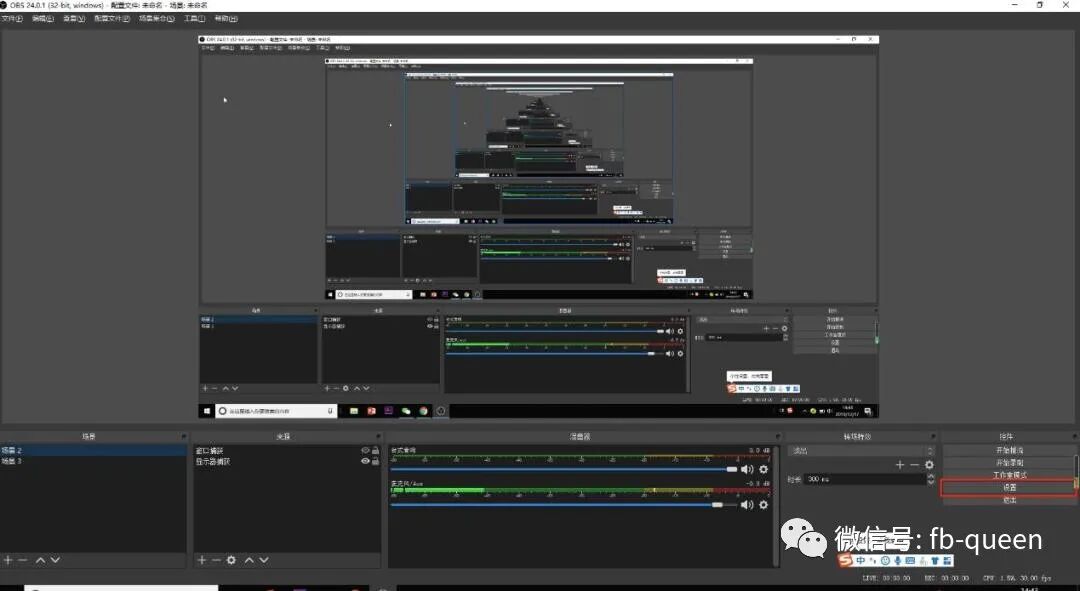The width and height of the screenshot is (1080, 591).
Task: Toggle the lock on 窗口捕获 source
Action: tap(375, 450)
